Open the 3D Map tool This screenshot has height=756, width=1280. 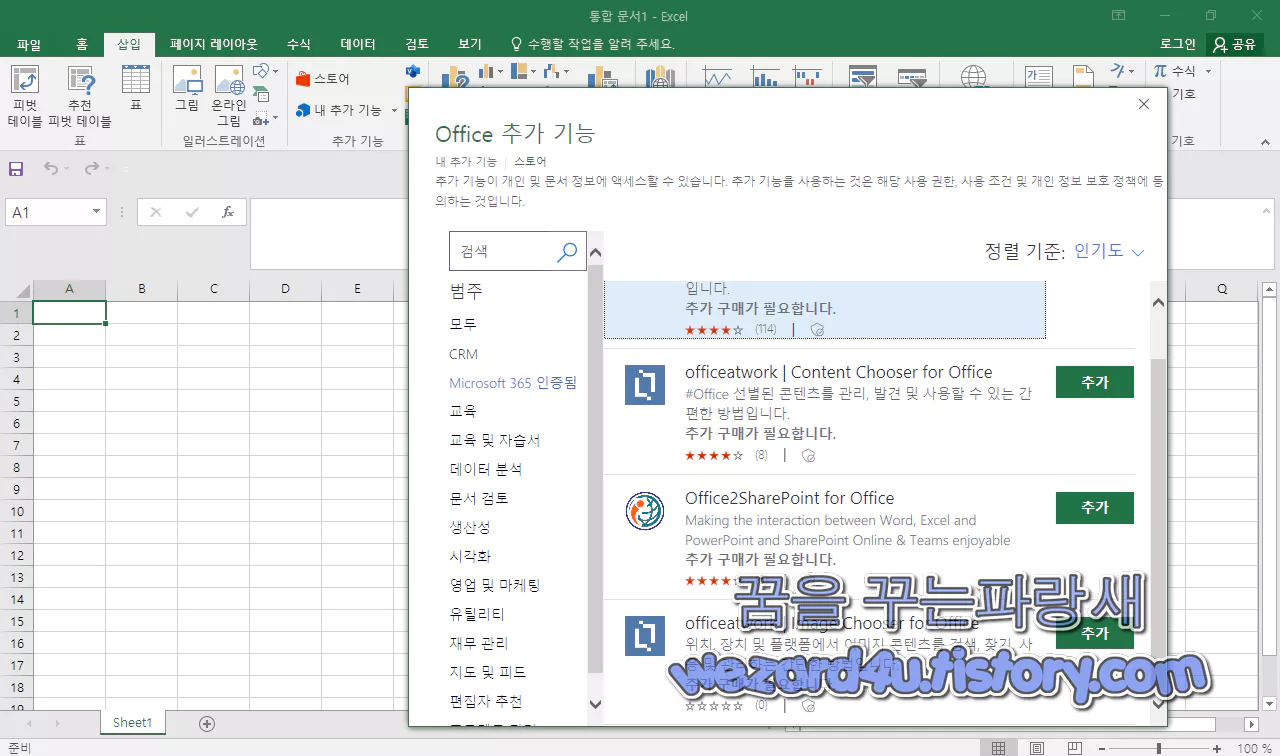coord(660,76)
